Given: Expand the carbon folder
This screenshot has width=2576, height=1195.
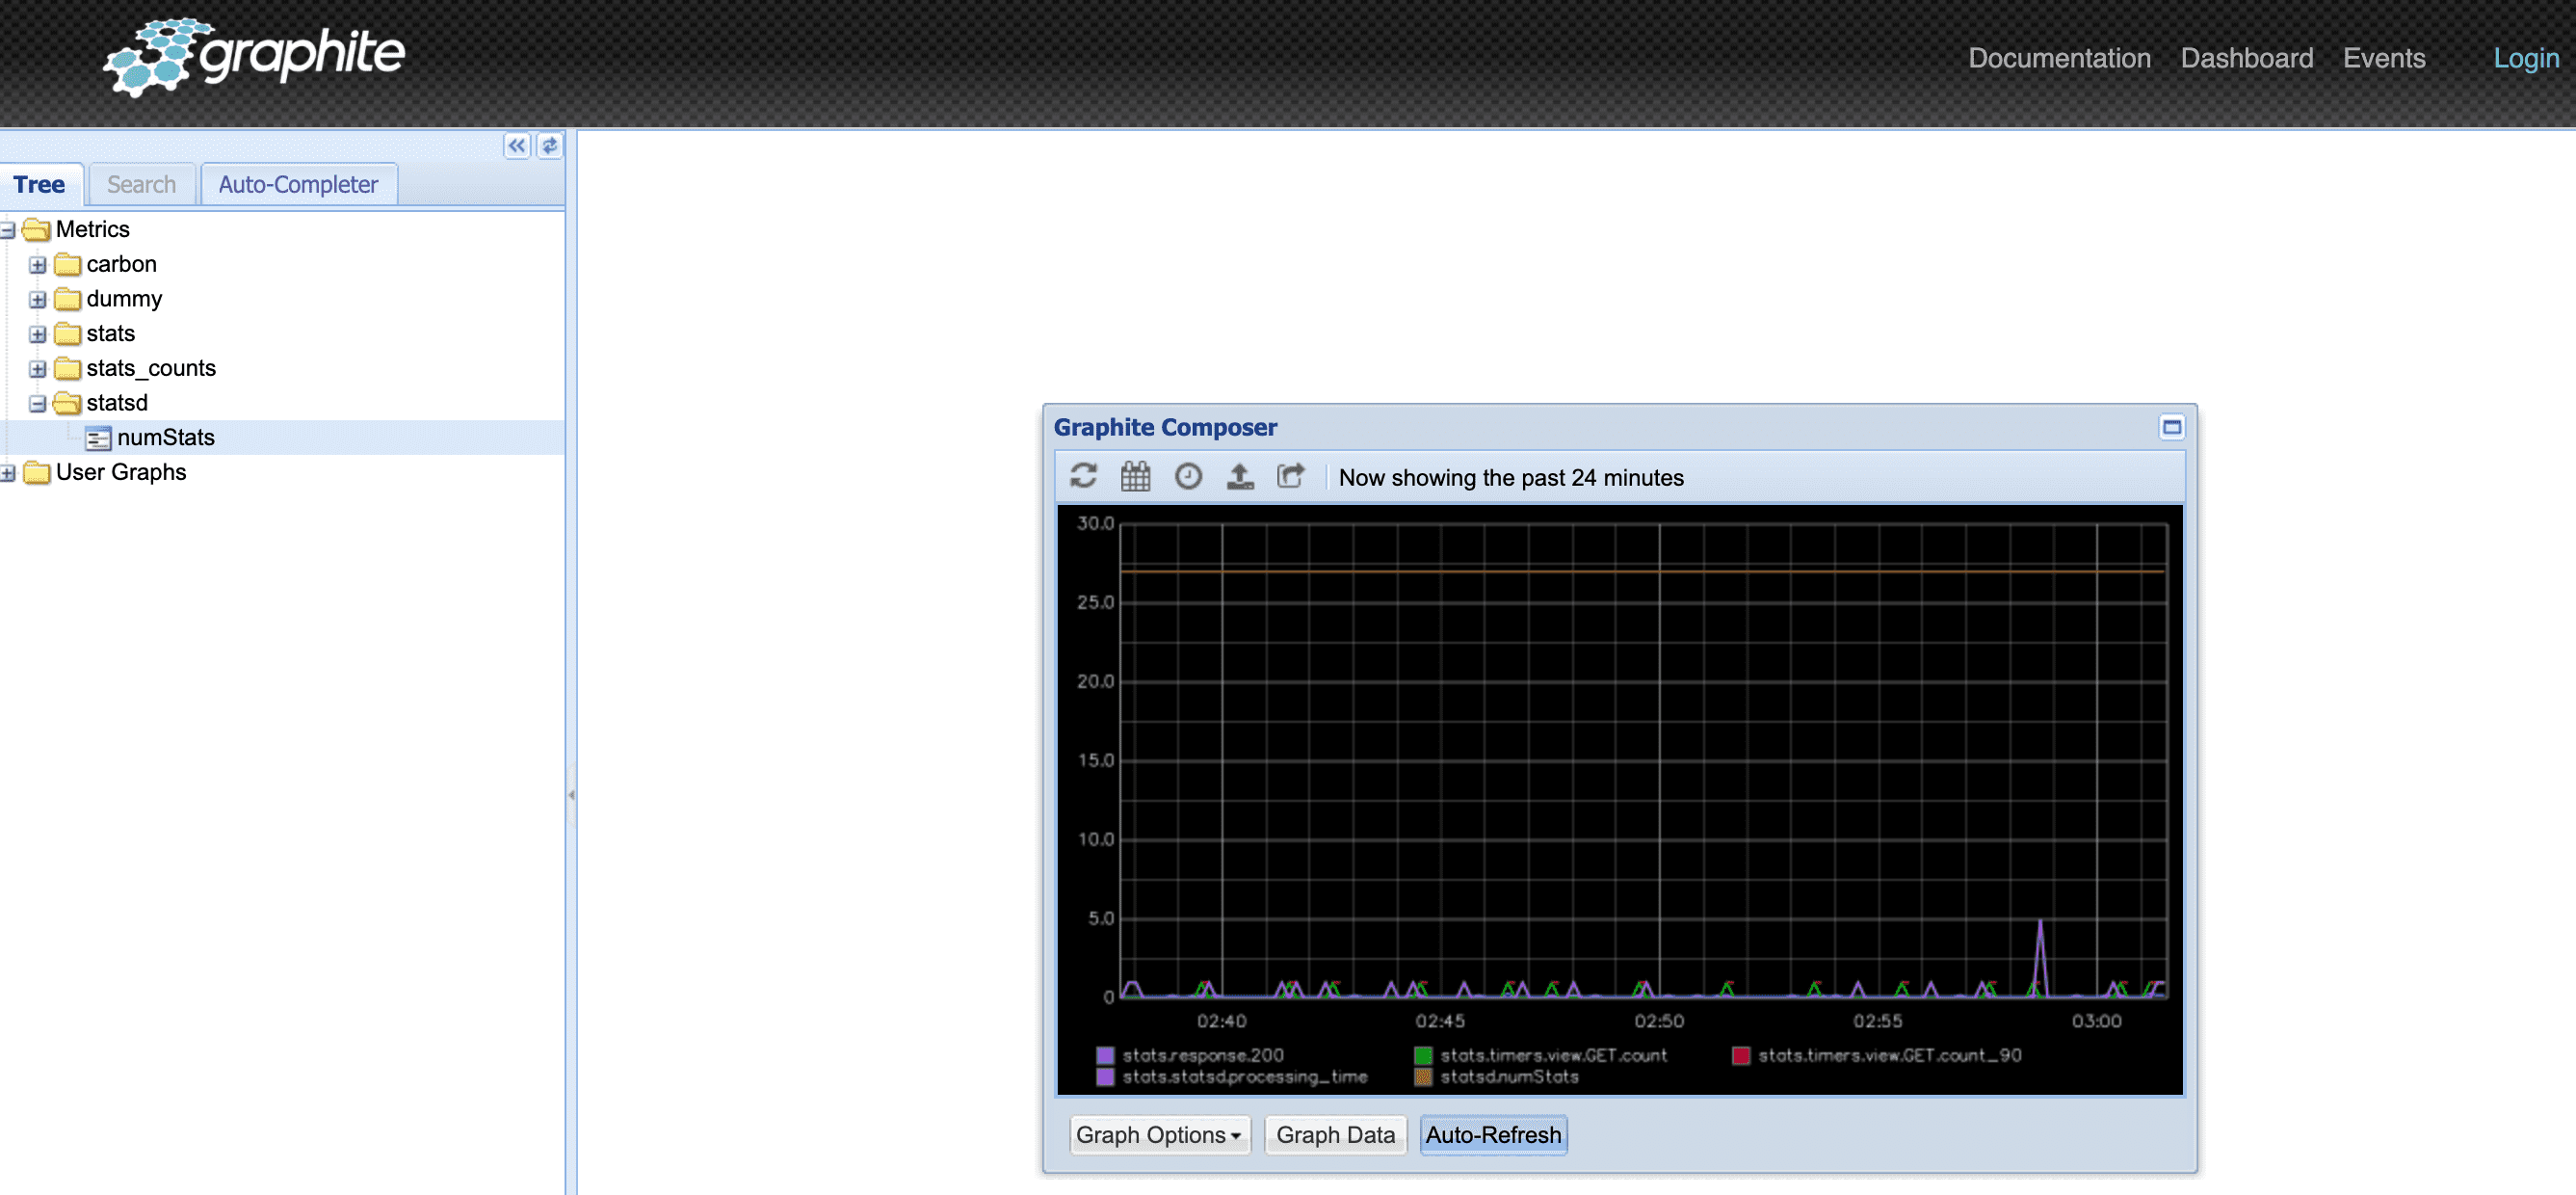Looking at the screenshot, I should [x=37, y=265].
